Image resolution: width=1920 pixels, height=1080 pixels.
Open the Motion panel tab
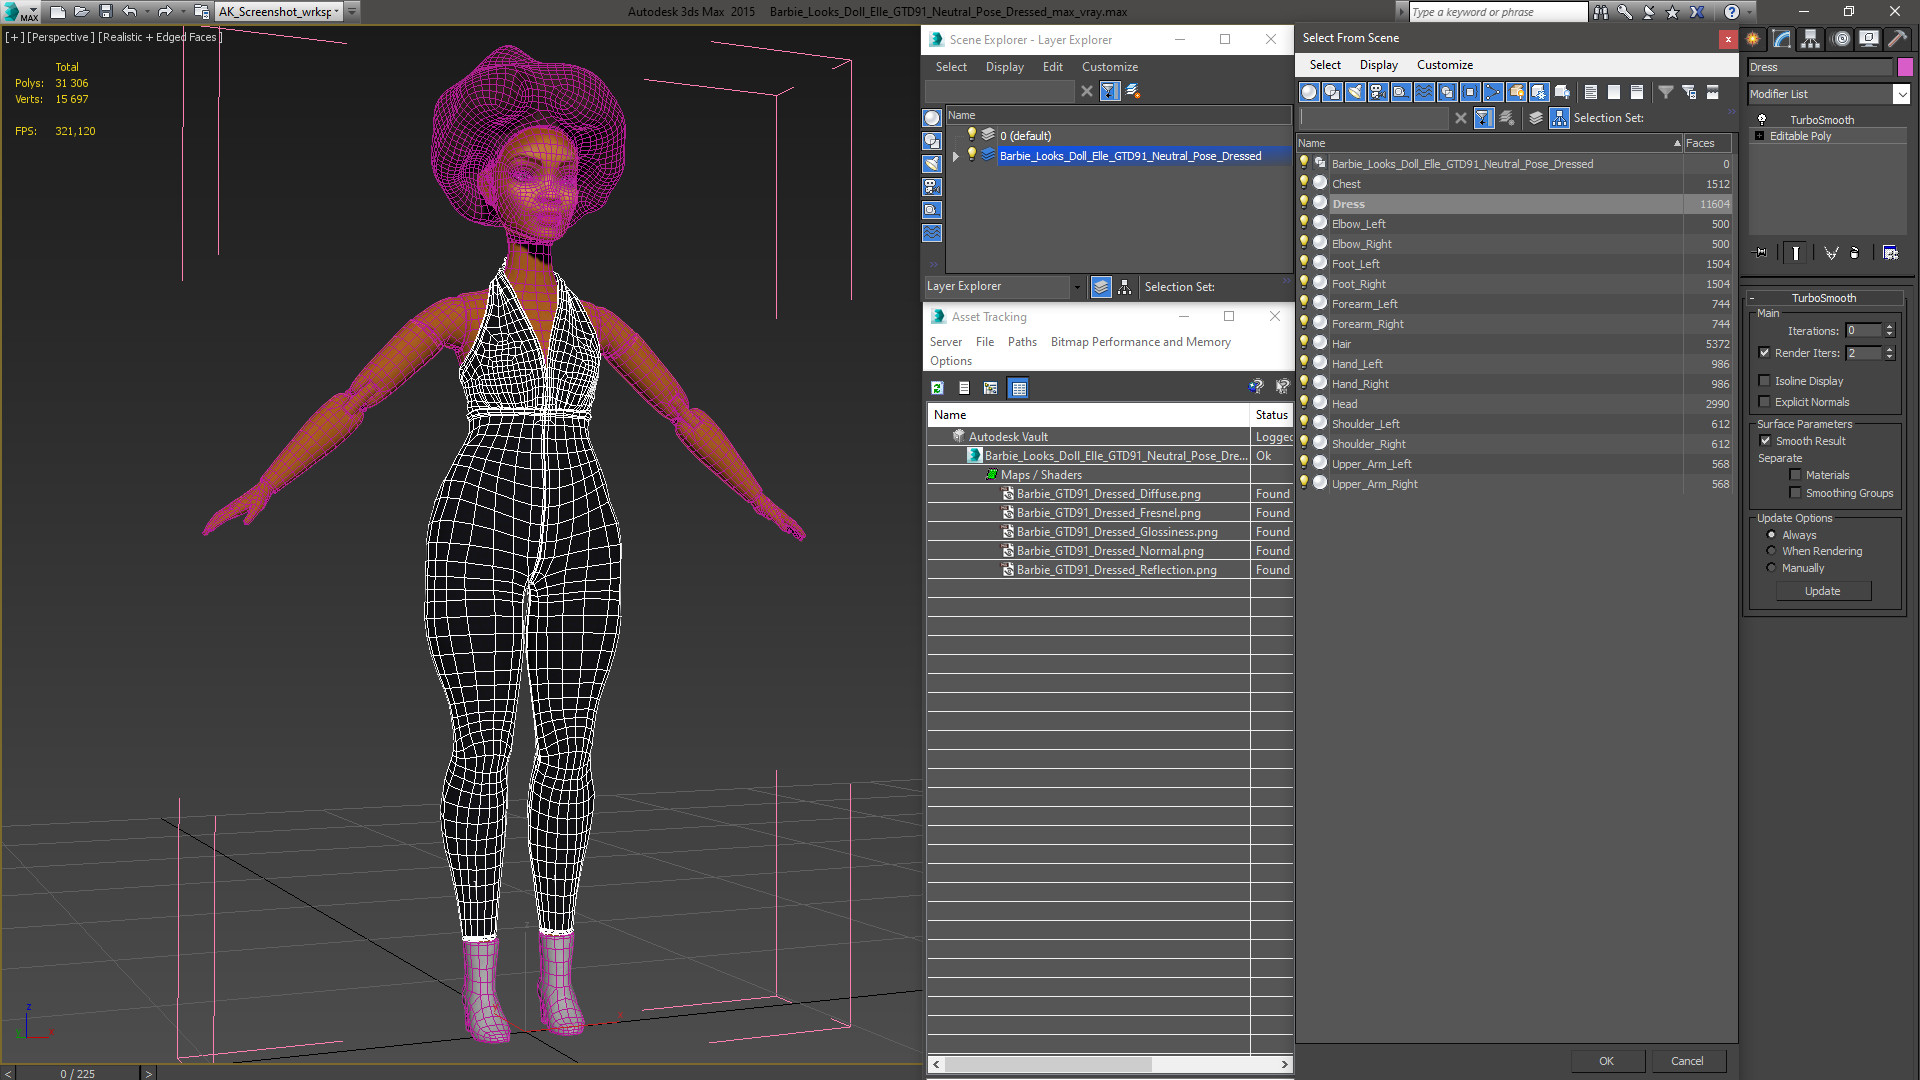pos(1841,39)
